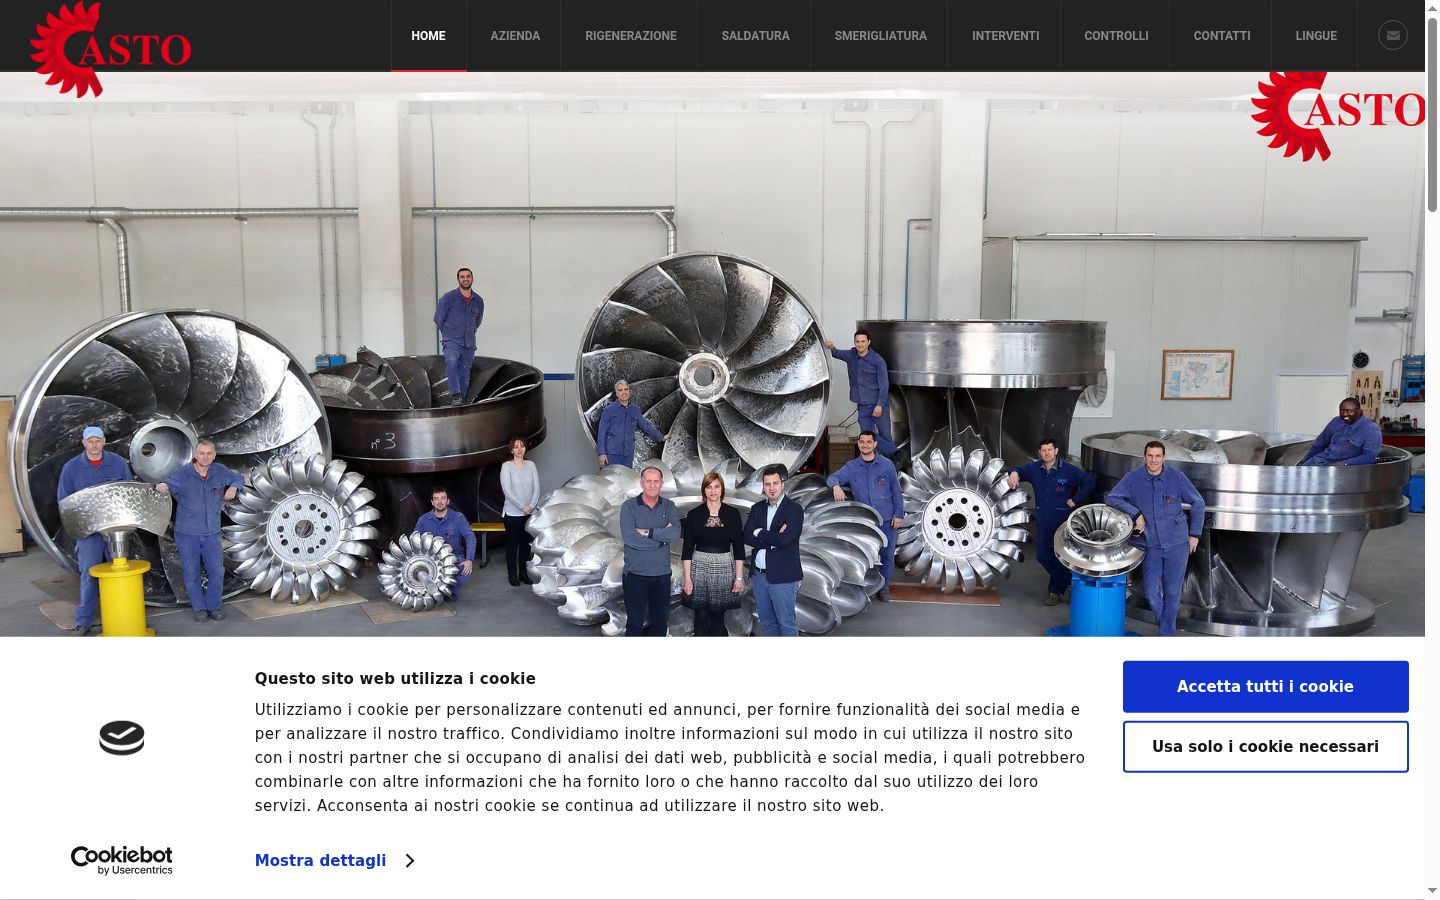Open the CONTATTI menu item
Viewport: 1440px width, 900px height.
pyautogui.click(x=1221, y=36)
